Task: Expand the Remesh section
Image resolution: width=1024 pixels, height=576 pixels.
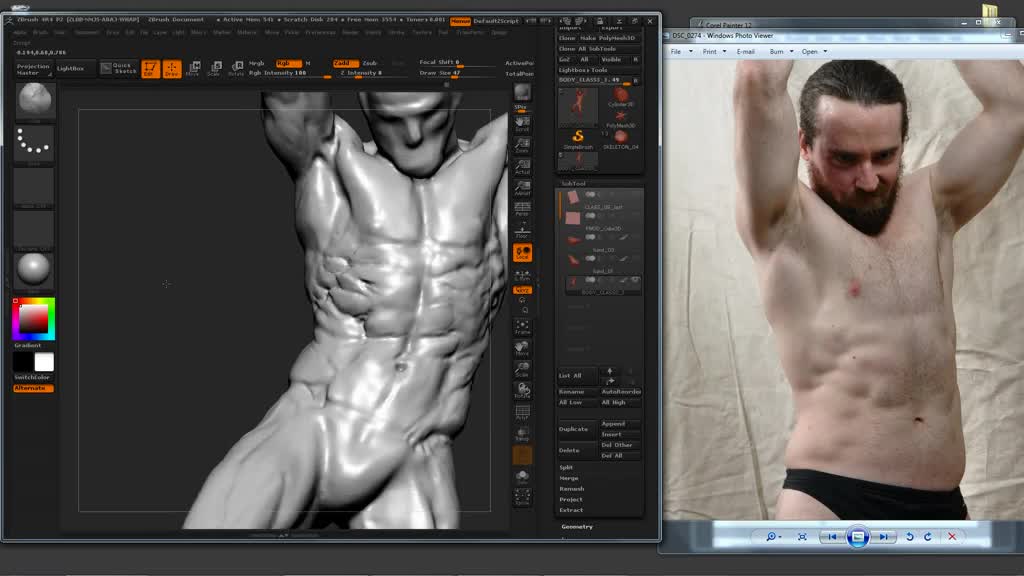Action: click(x=571, y=488)
